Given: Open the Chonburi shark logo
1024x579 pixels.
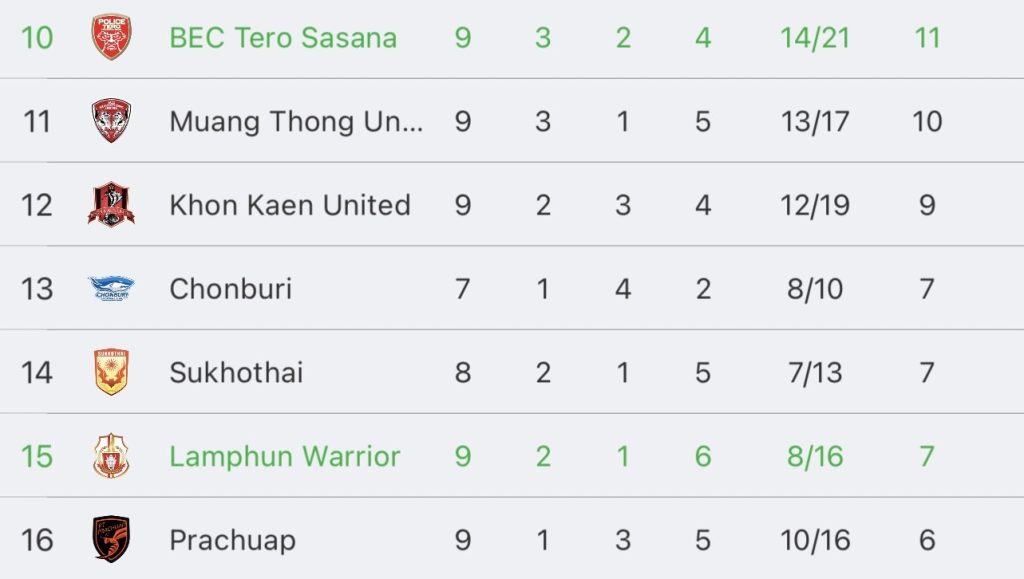Looking at the screenshot, I should pos(111,288).
